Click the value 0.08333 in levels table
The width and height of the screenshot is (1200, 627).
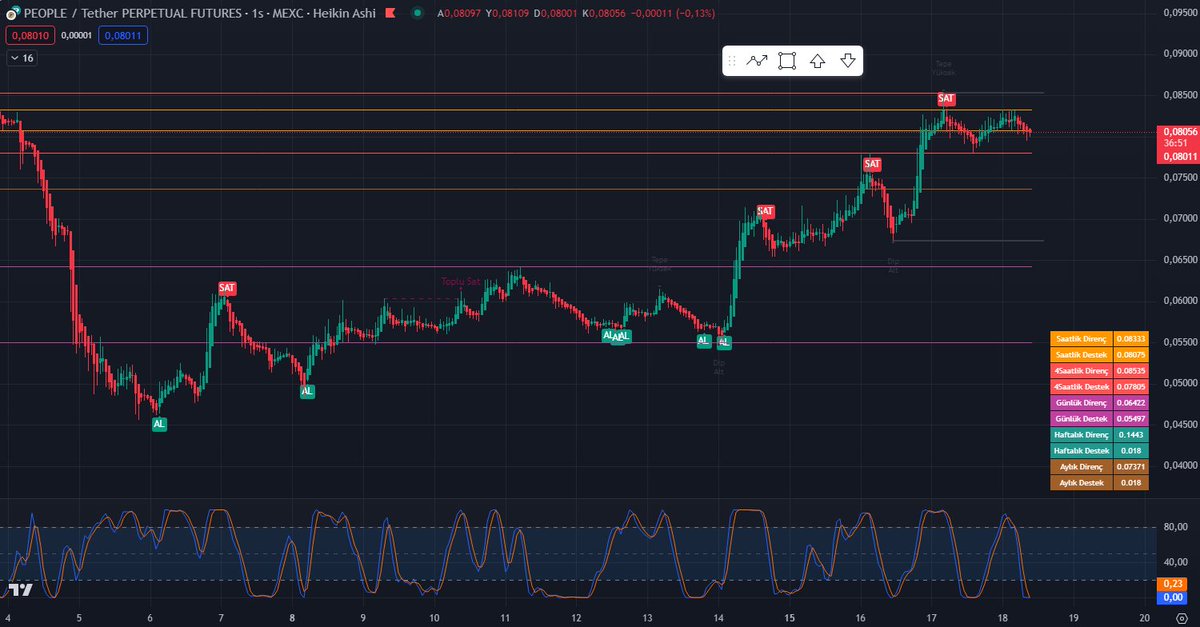(1131, 338)
